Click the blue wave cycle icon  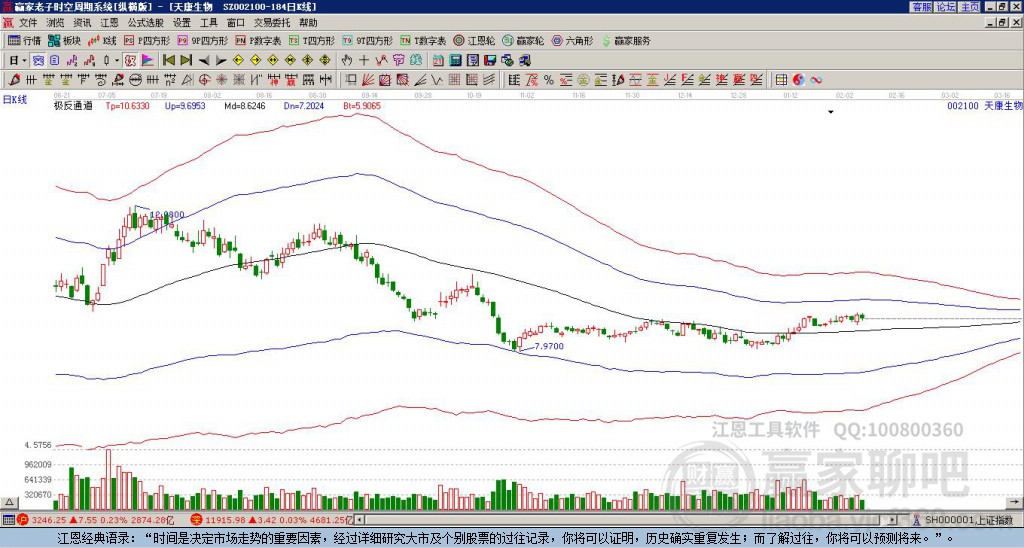816,80
